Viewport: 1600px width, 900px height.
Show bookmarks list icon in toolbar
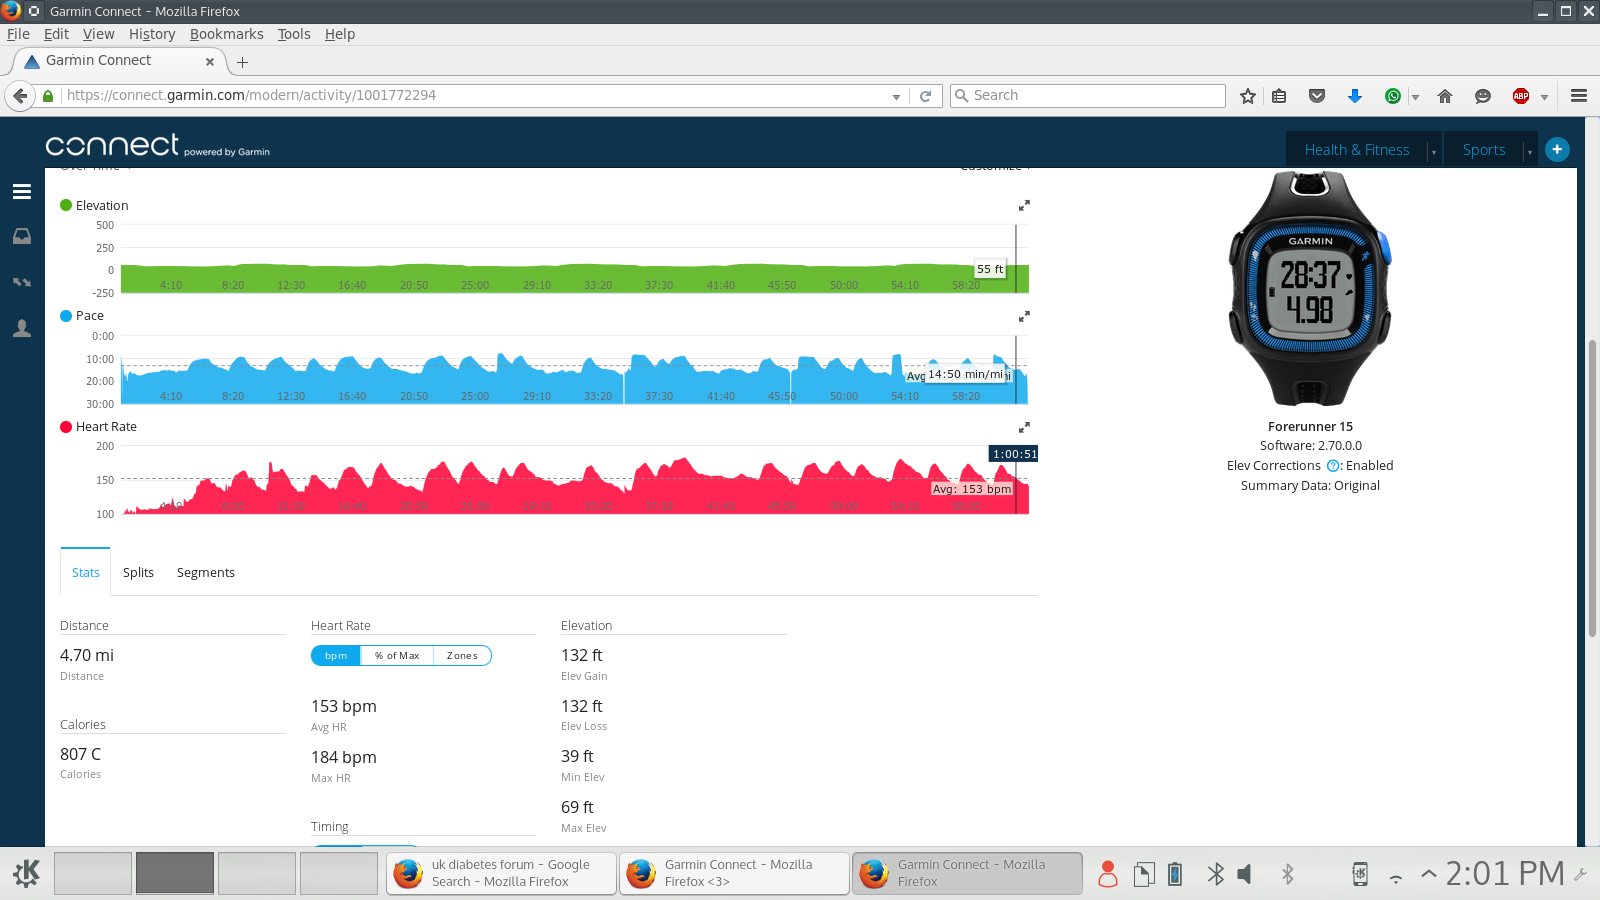pos(1279,96)
